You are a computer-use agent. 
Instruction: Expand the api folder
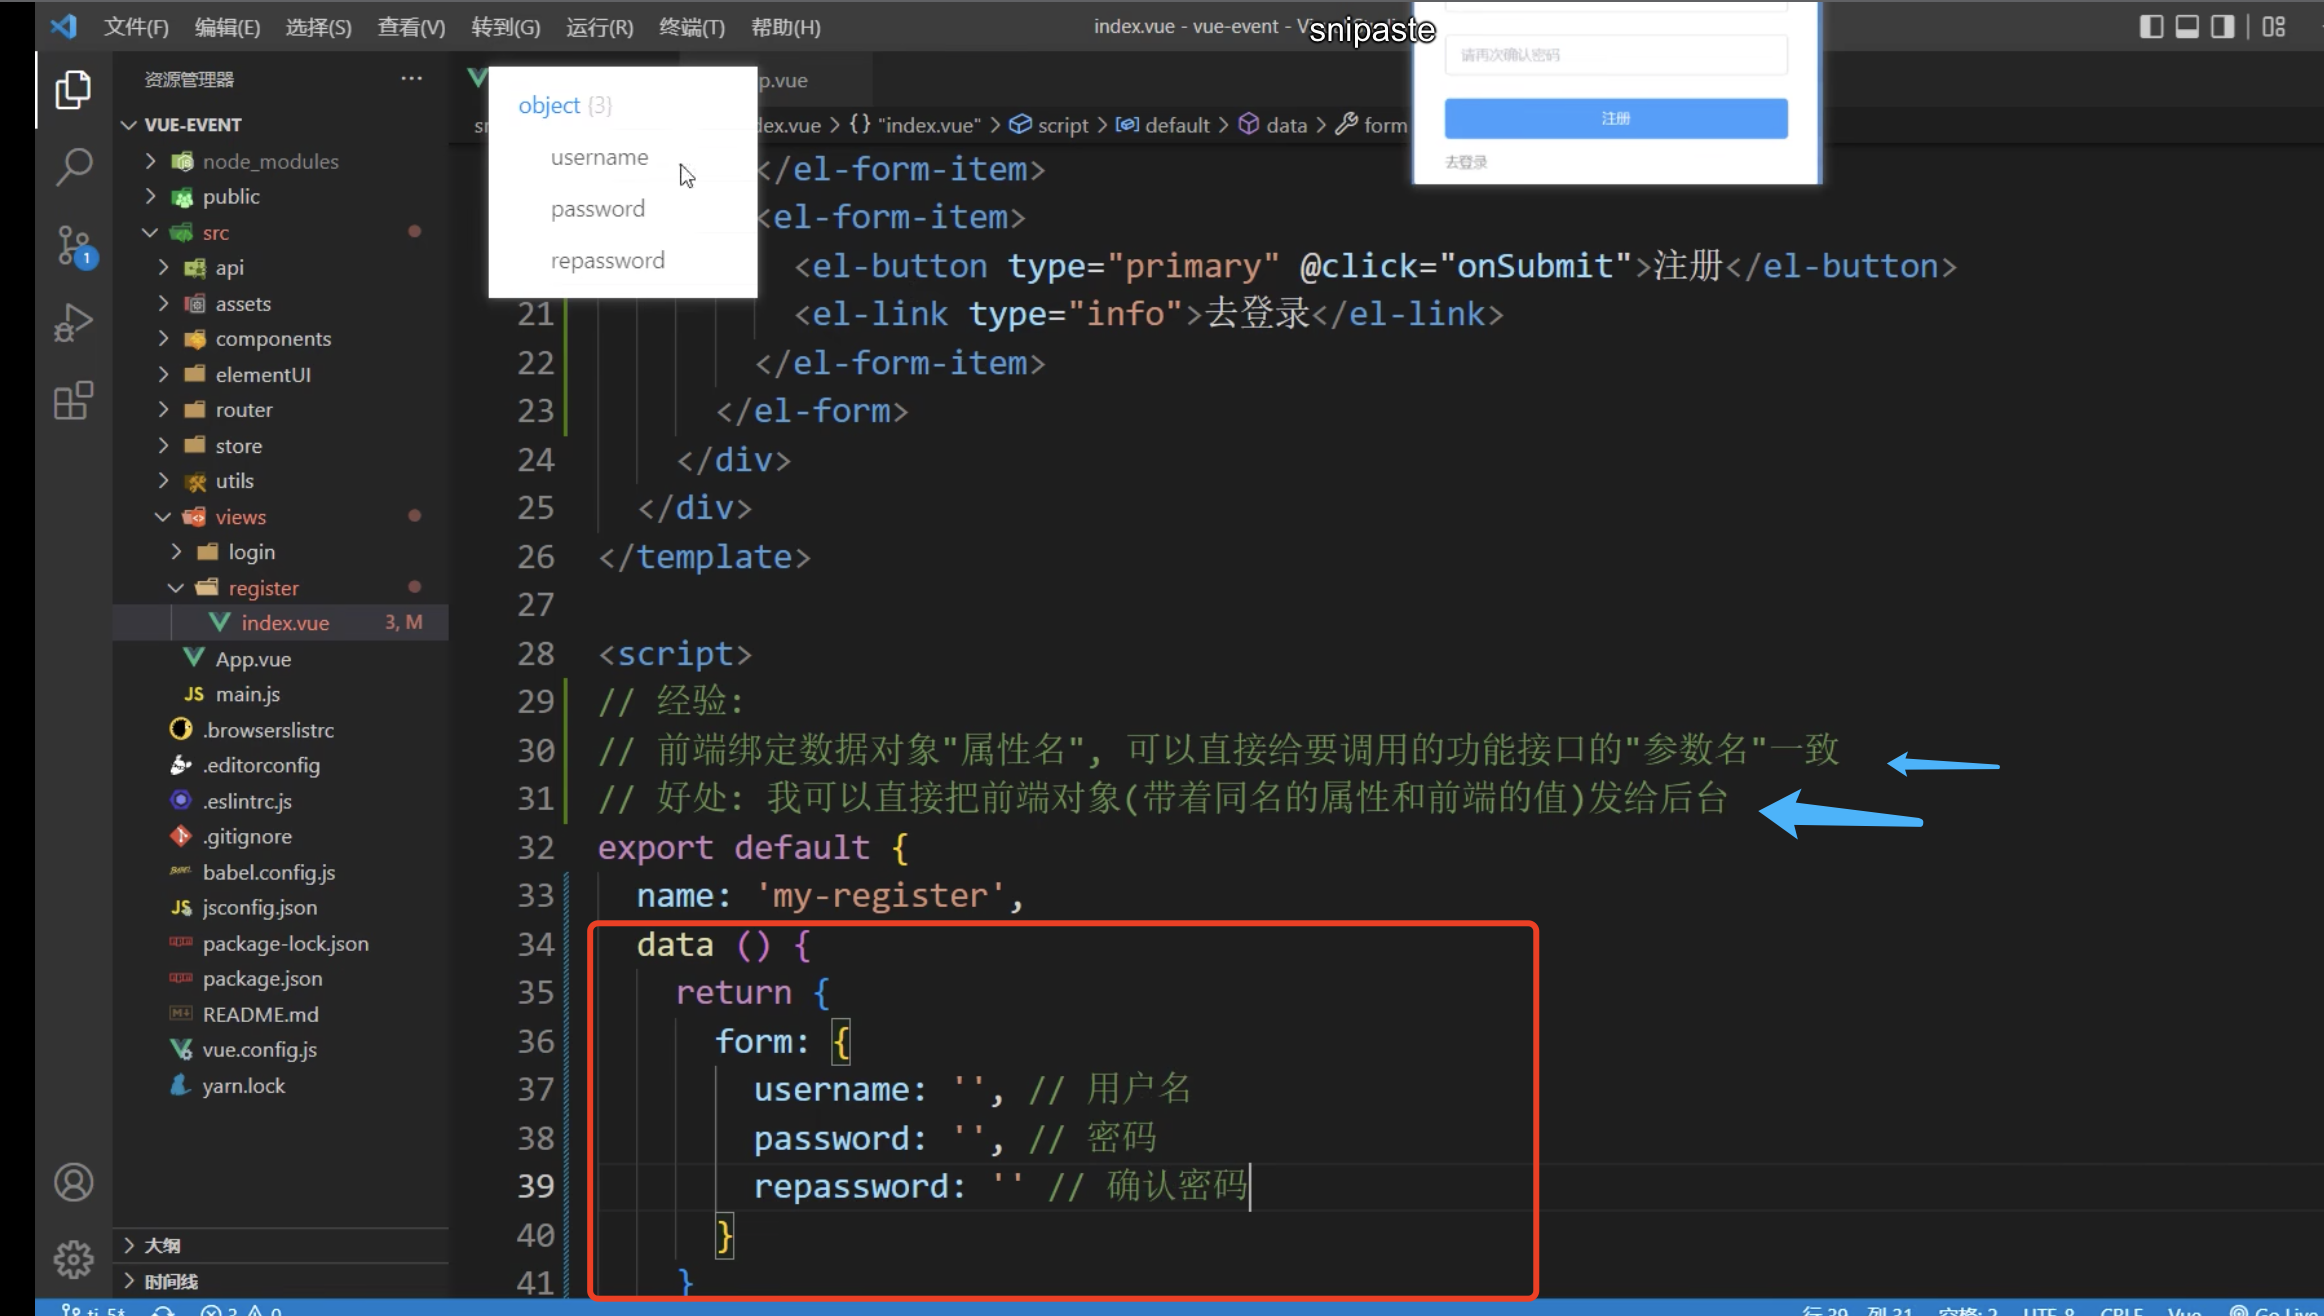280,268
